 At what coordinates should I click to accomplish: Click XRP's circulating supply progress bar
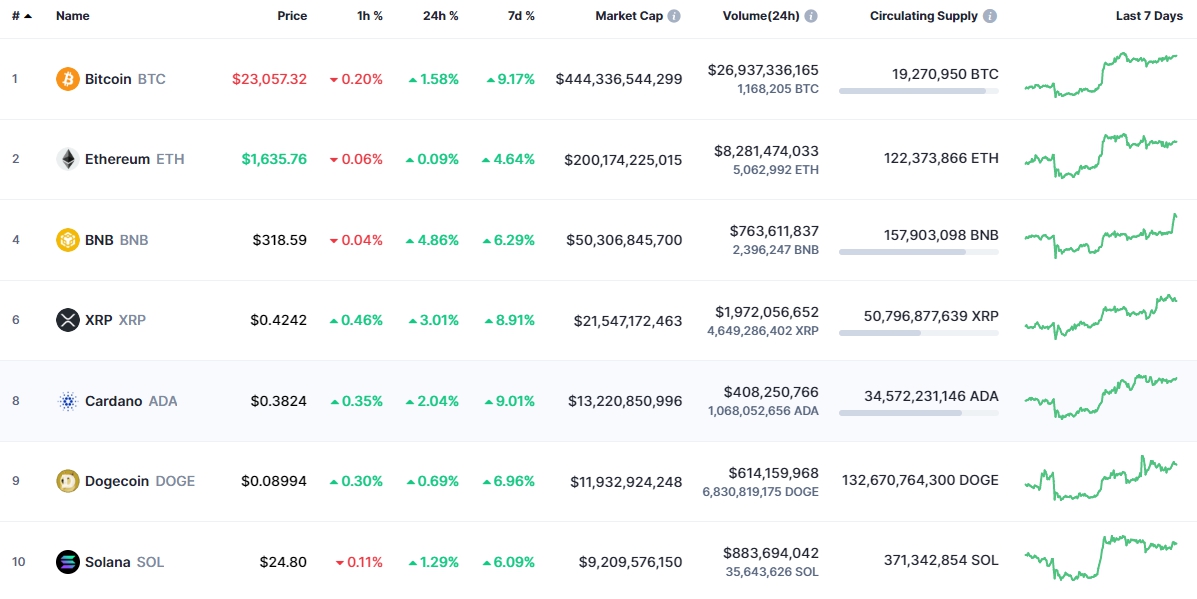[x=918, y=333]
